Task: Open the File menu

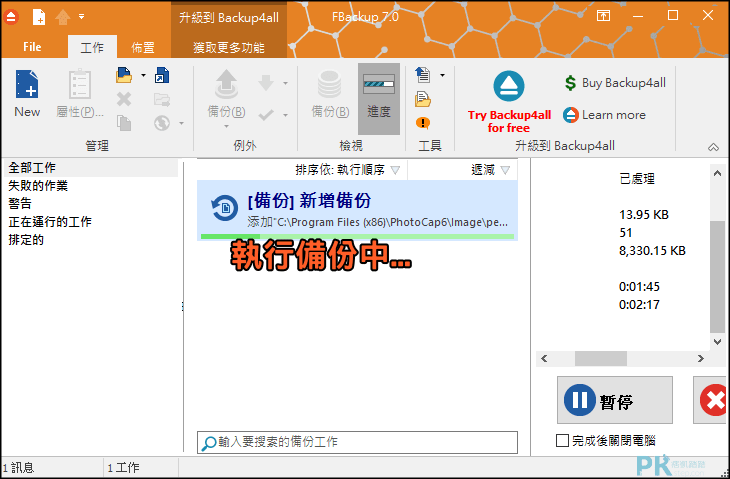Action: pos(32,47)
